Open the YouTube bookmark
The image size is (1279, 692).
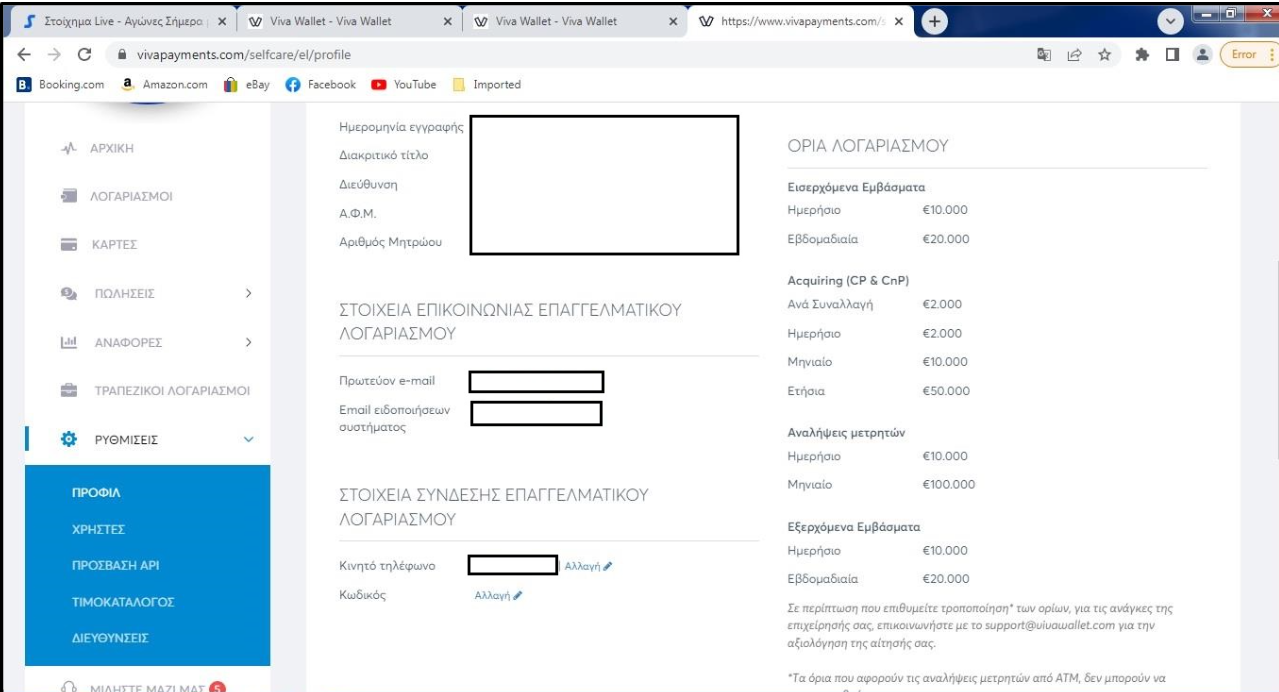(407, 84)
